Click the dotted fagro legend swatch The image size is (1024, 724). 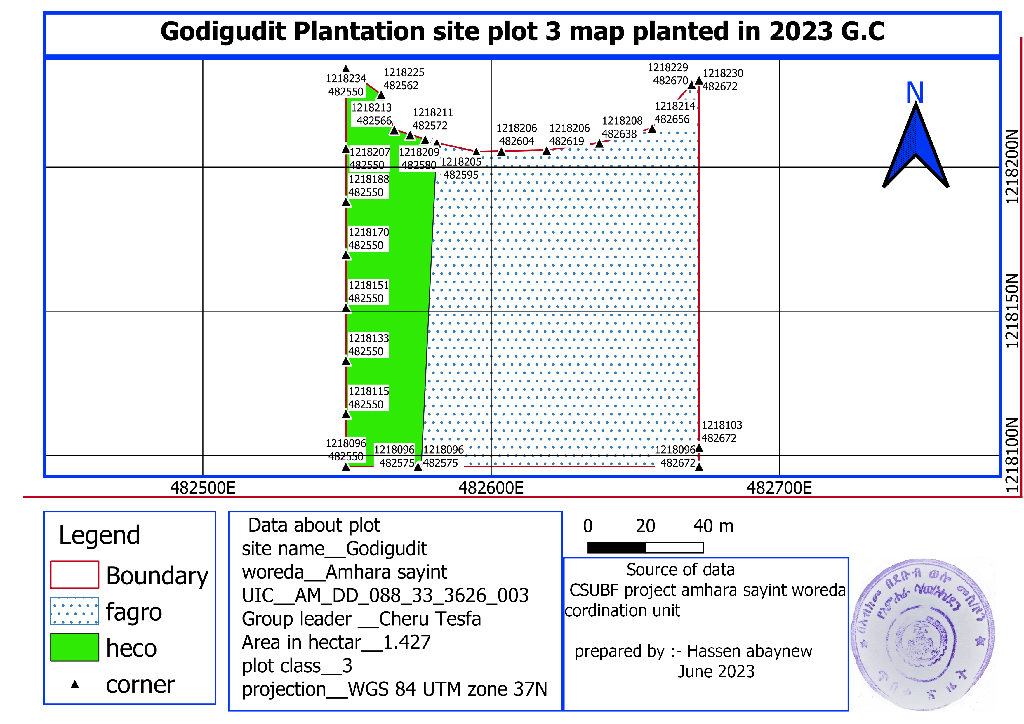pos(74,611)
